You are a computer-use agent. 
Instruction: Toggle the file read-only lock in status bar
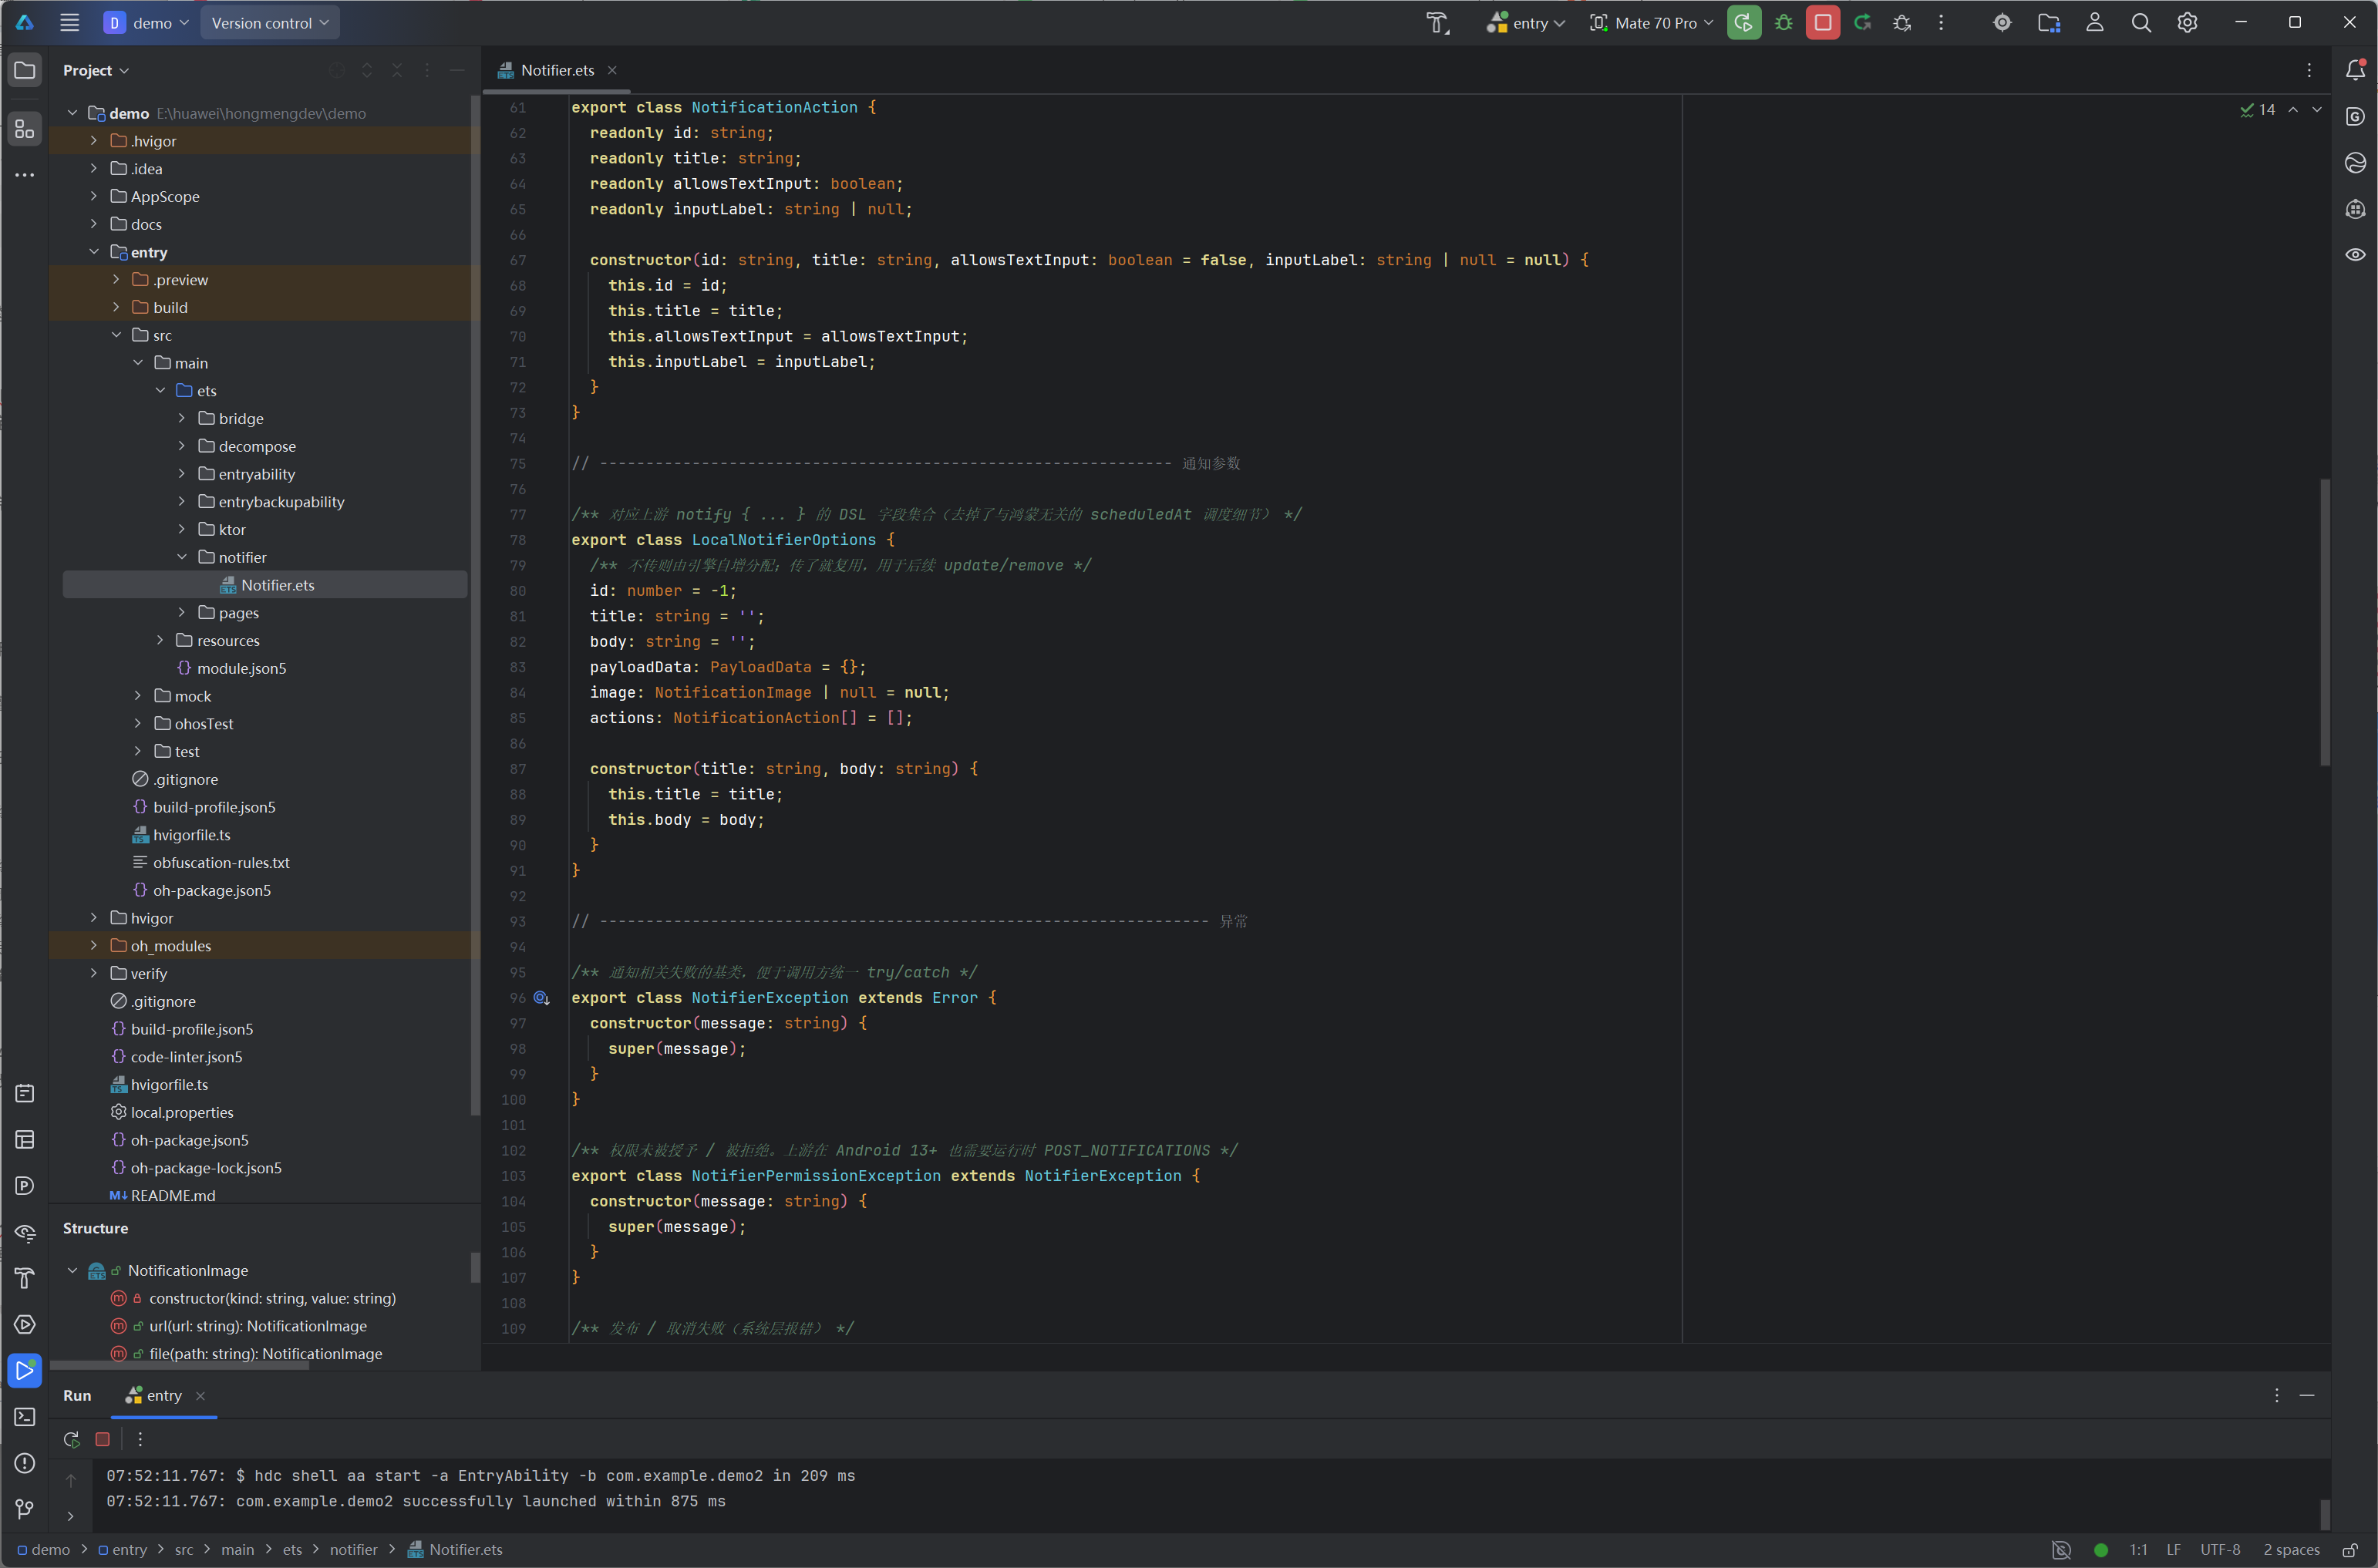pos(2350,1550)
